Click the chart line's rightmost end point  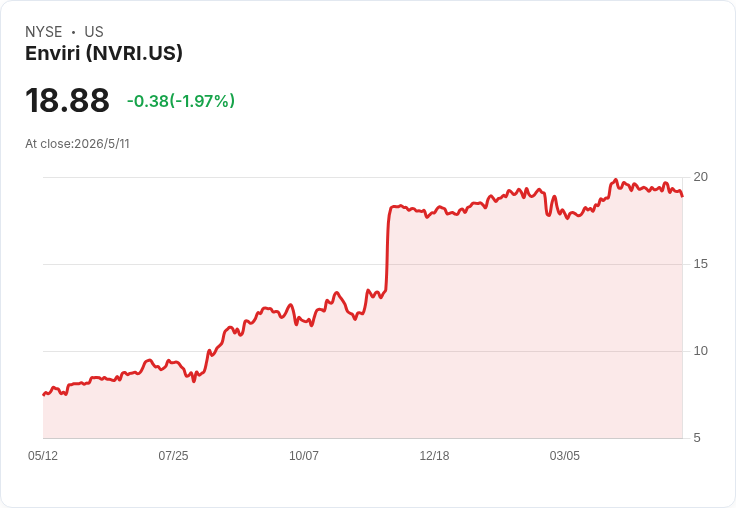(682, 196)
